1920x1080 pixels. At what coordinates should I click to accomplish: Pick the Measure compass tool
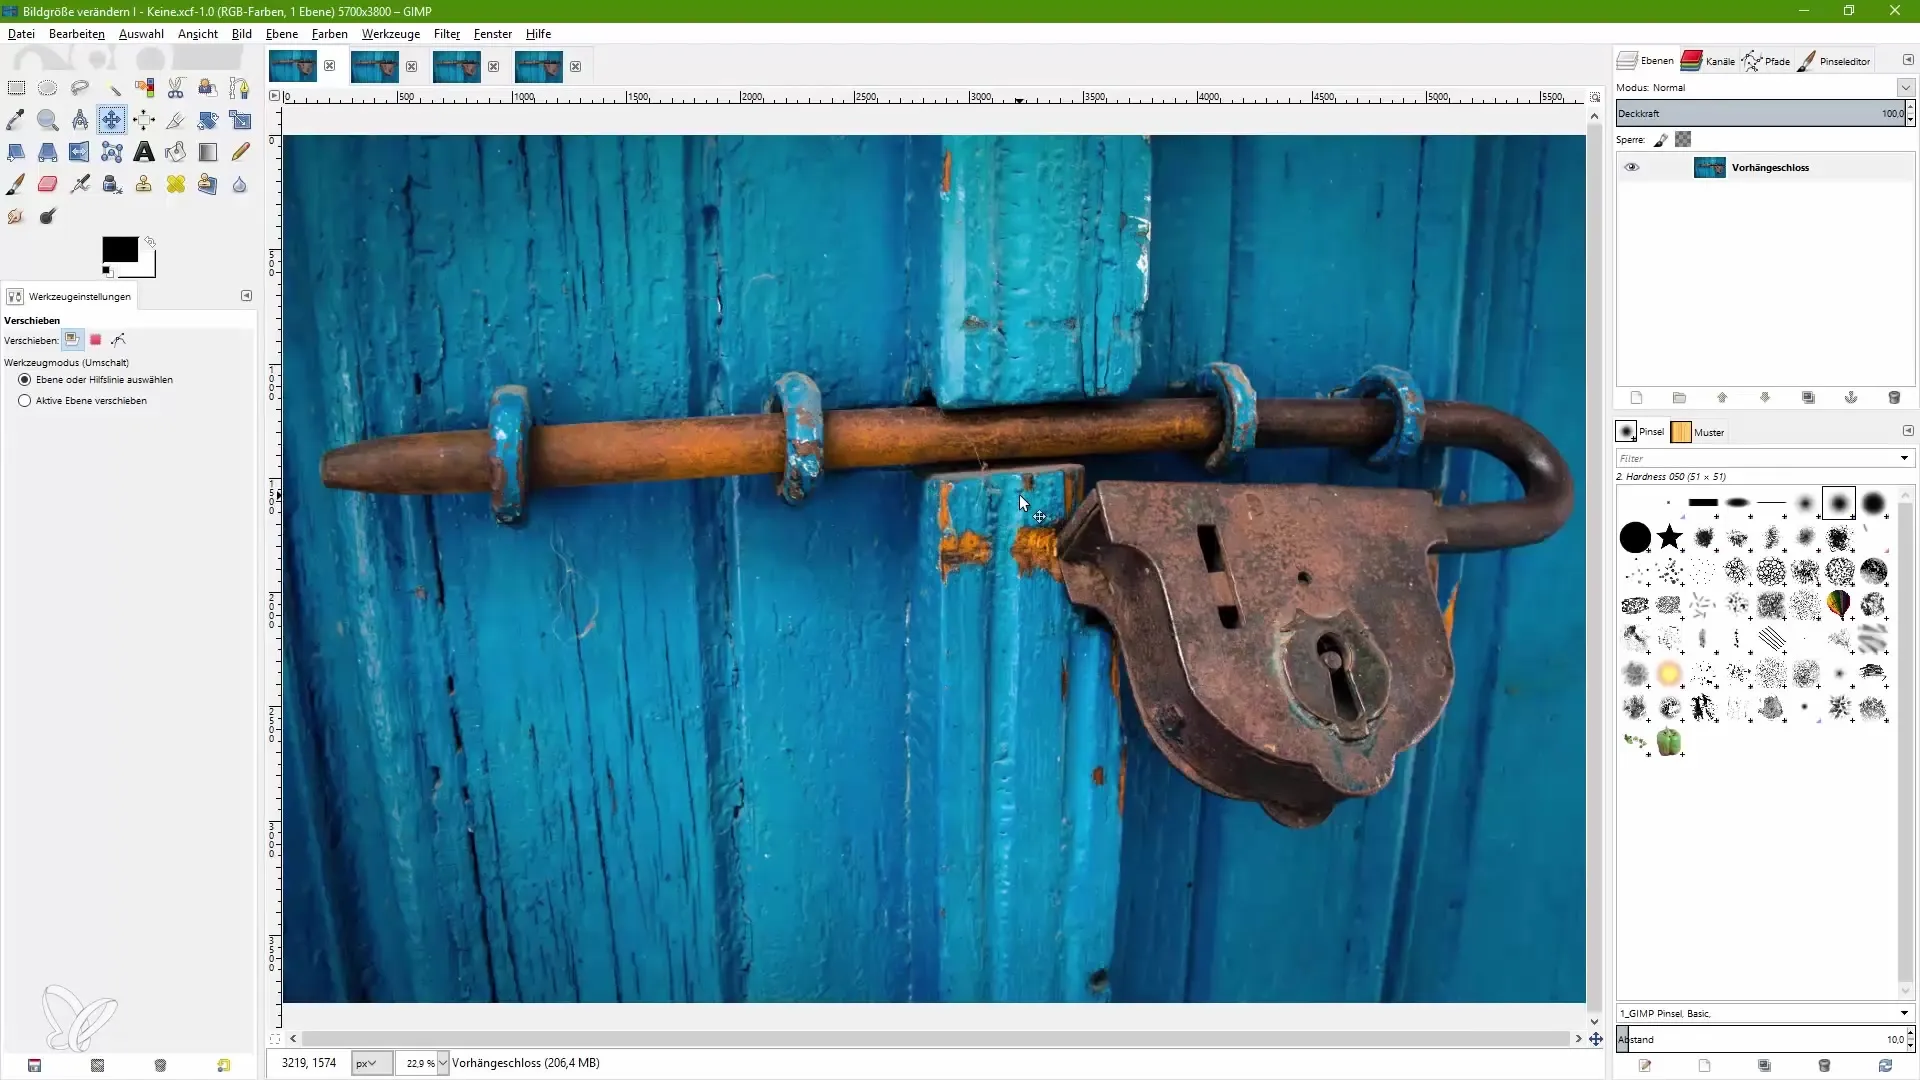click(x=80, y=120)
